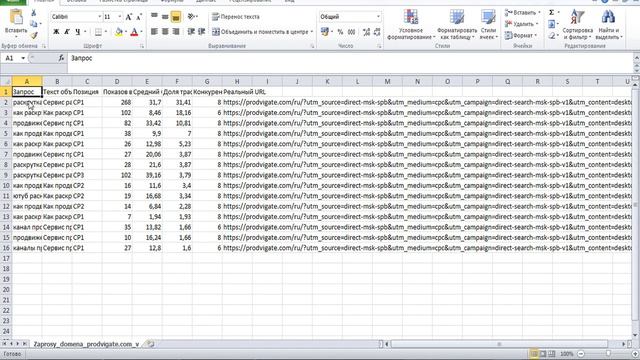Increase font size with the large A icon
This screenshot has height=360, width=640.
[129, 17]
